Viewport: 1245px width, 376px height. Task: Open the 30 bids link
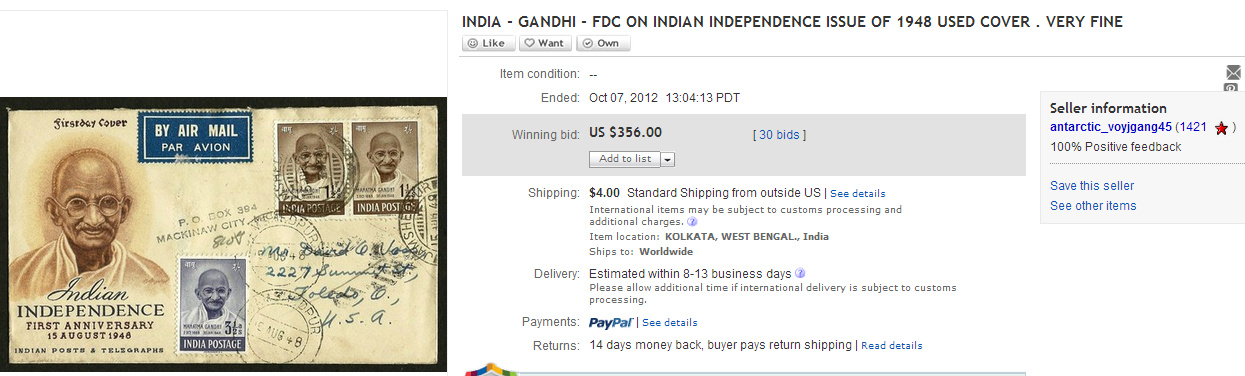pos(779,134)
